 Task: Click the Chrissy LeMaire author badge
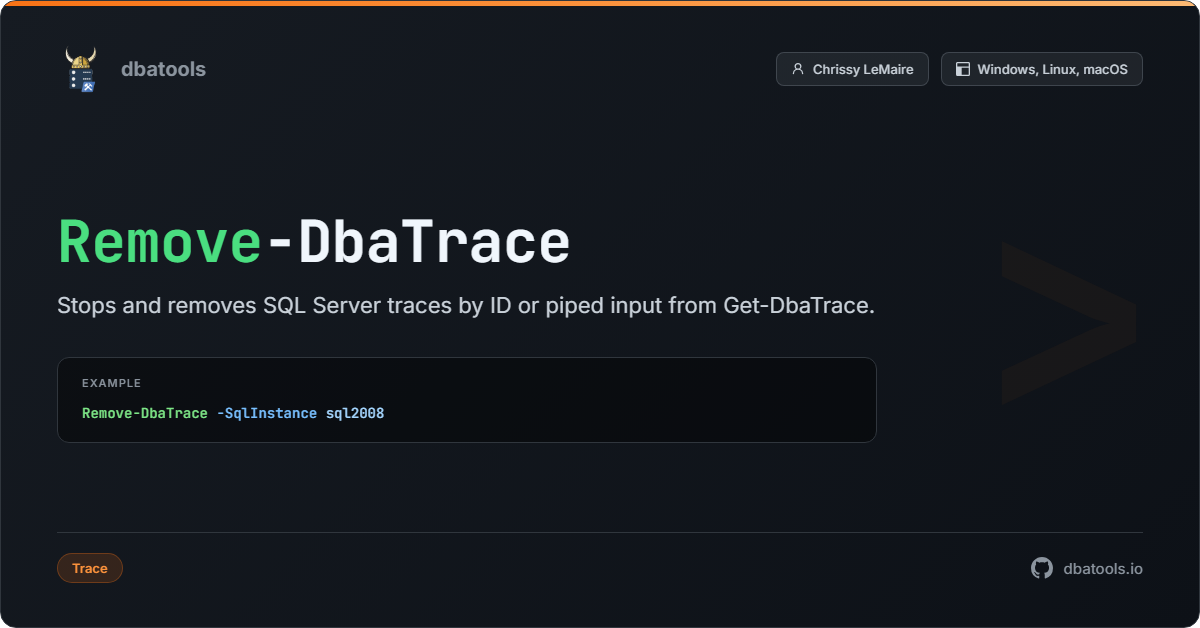click(x=852, y=69)
